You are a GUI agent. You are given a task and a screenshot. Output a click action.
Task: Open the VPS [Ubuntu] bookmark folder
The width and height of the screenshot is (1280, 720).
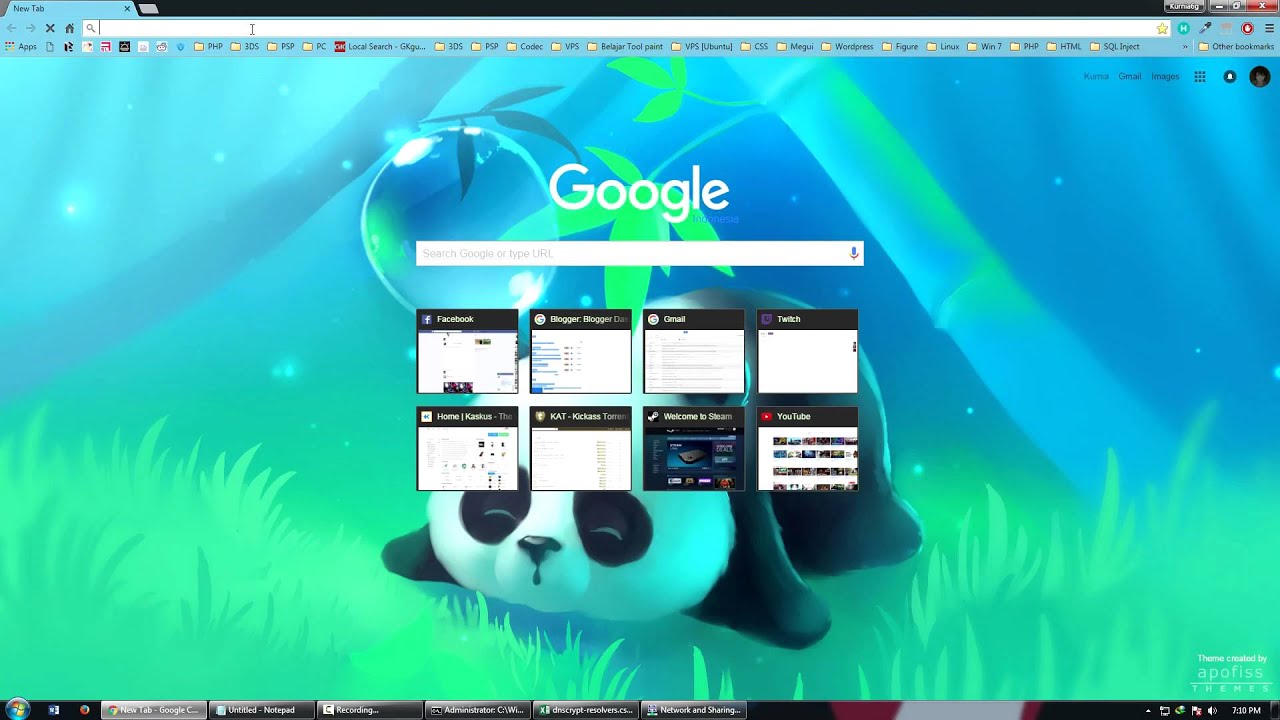(702, 47)
